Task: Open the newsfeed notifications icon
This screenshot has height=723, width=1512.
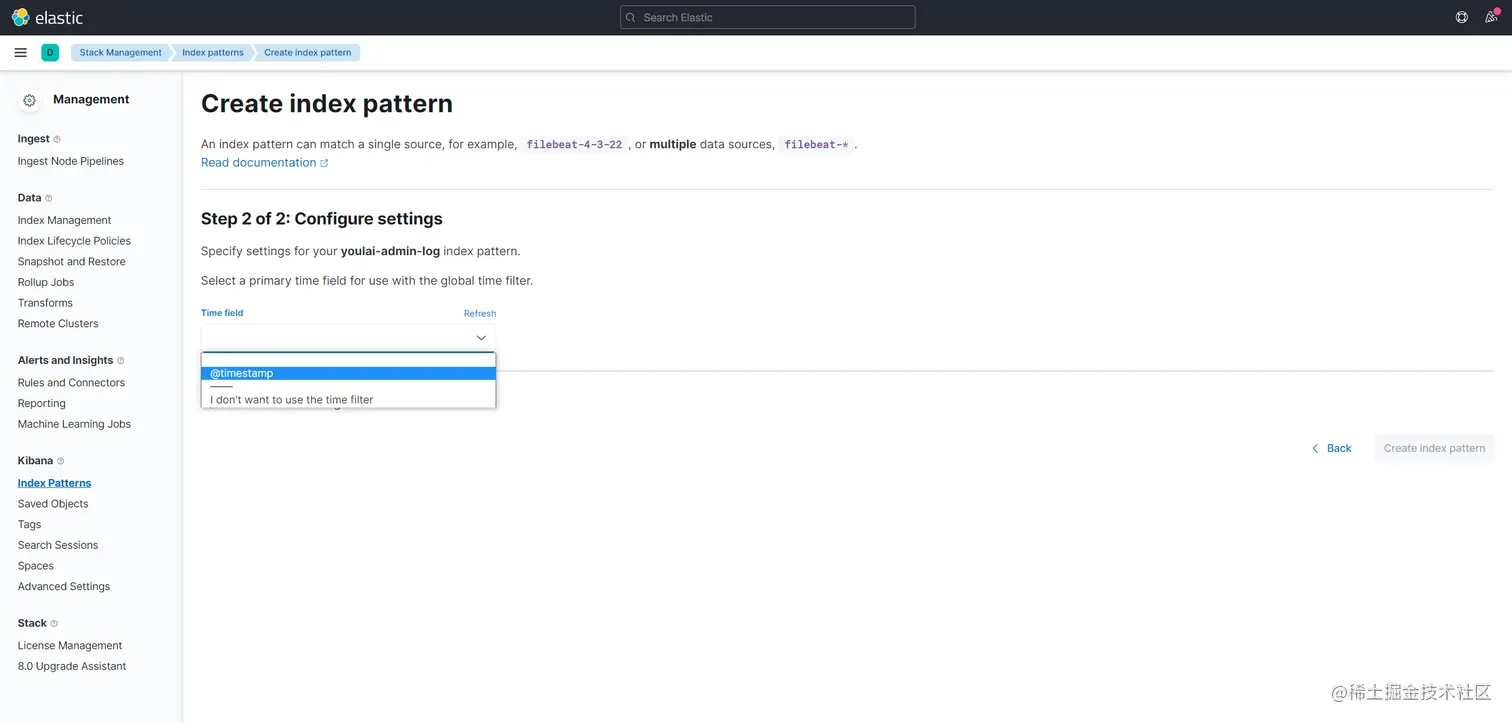Action: 1491,17
